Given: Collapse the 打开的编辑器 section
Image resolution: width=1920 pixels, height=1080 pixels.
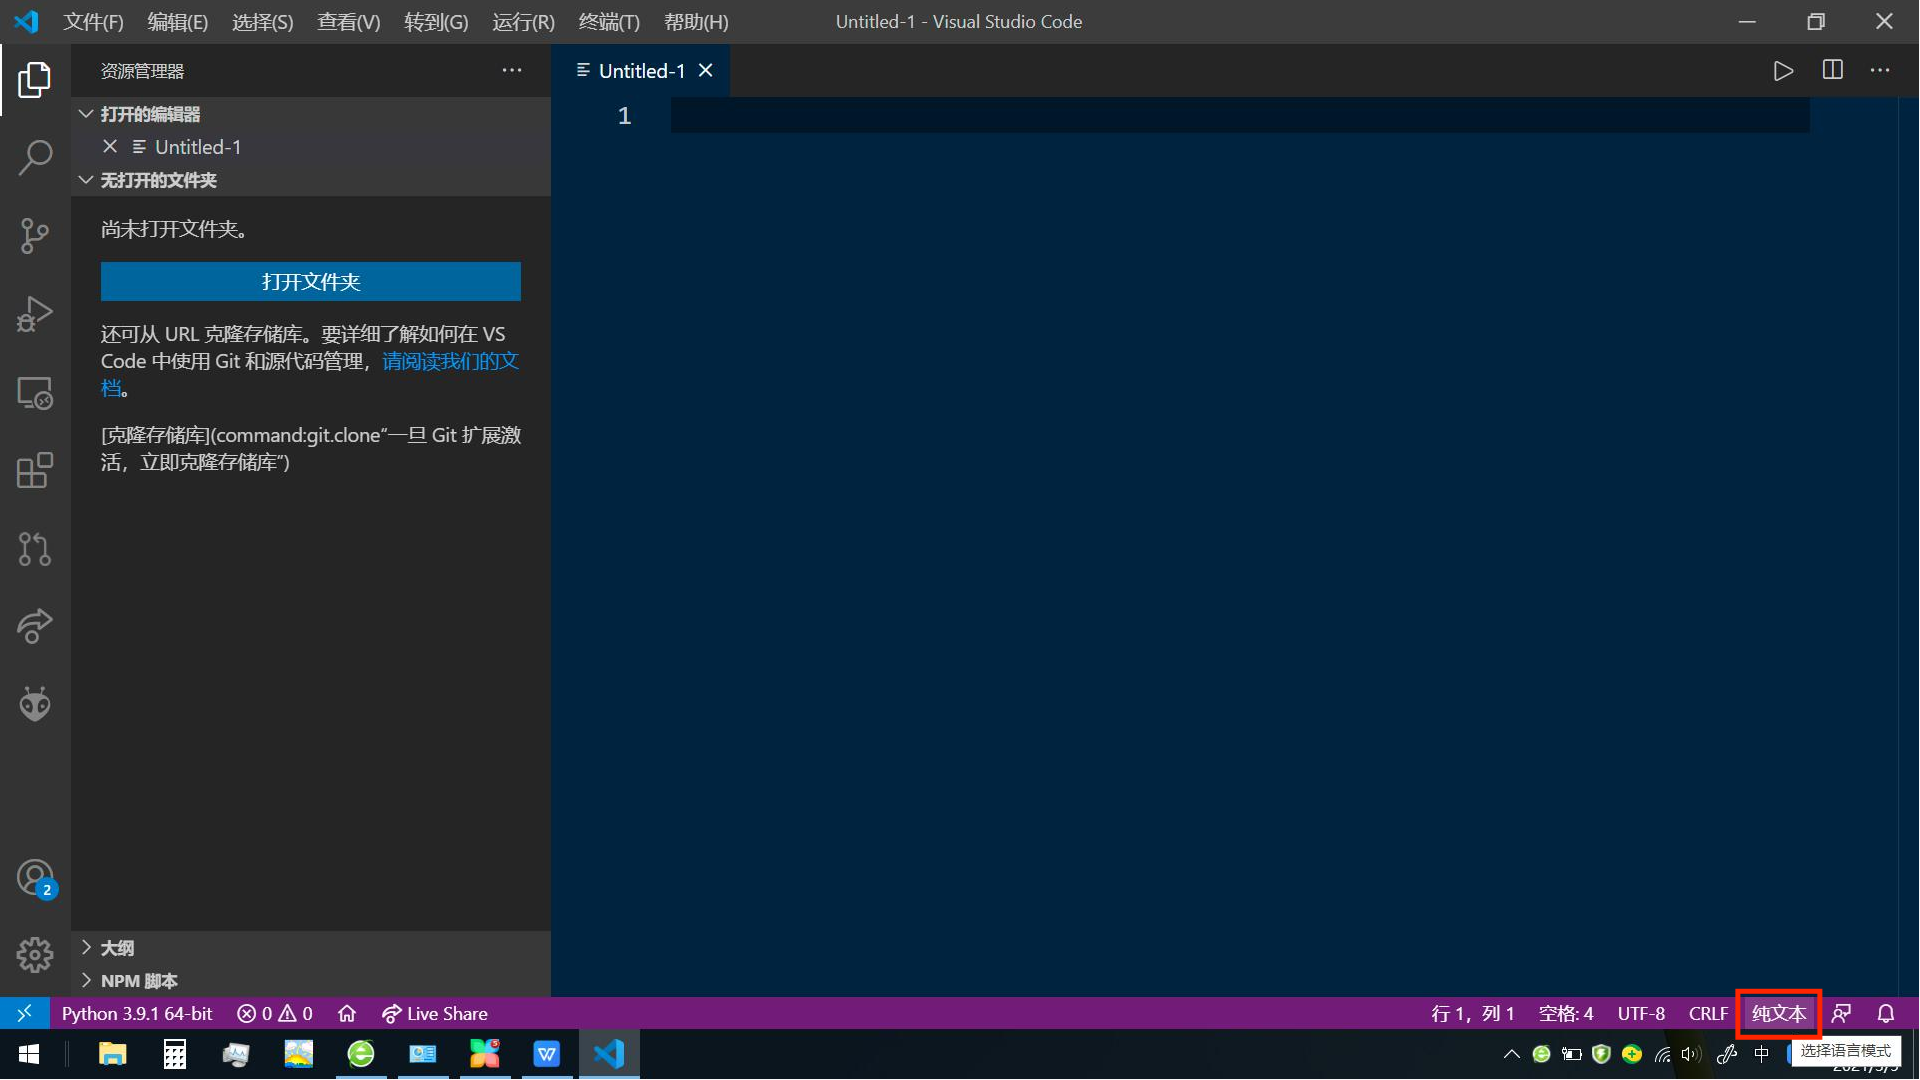Looking at the screenshot, I should [150, 114].
